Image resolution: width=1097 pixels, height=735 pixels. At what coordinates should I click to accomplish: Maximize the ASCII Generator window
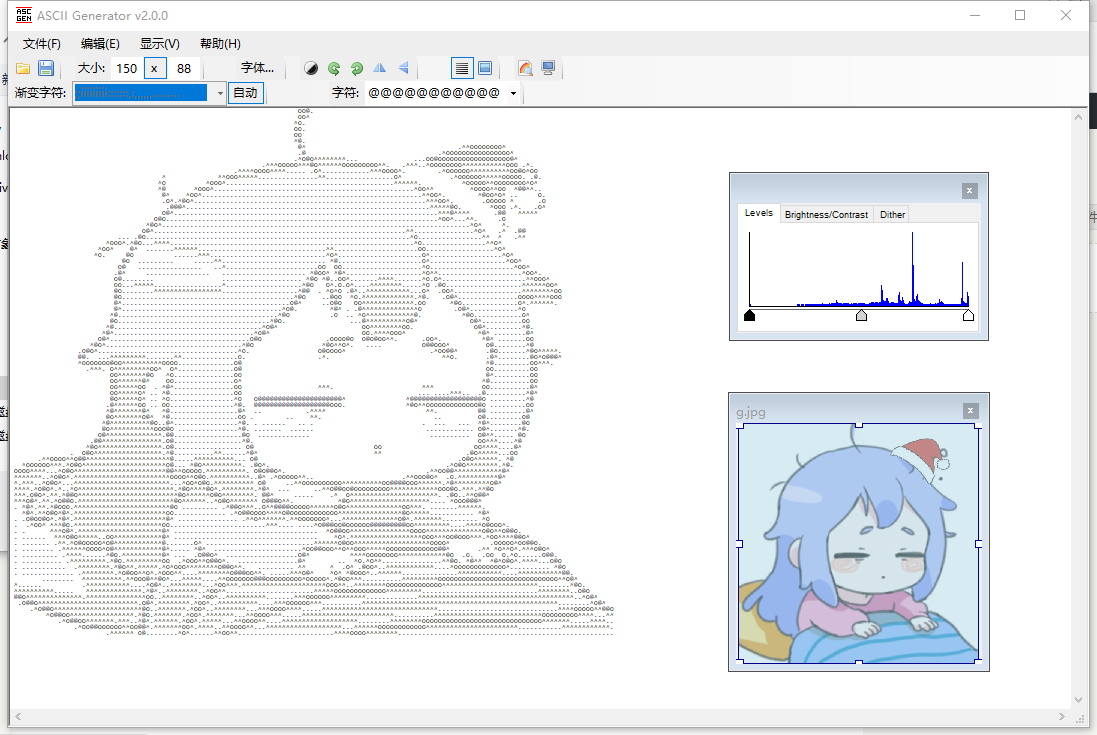[1020, 15]
